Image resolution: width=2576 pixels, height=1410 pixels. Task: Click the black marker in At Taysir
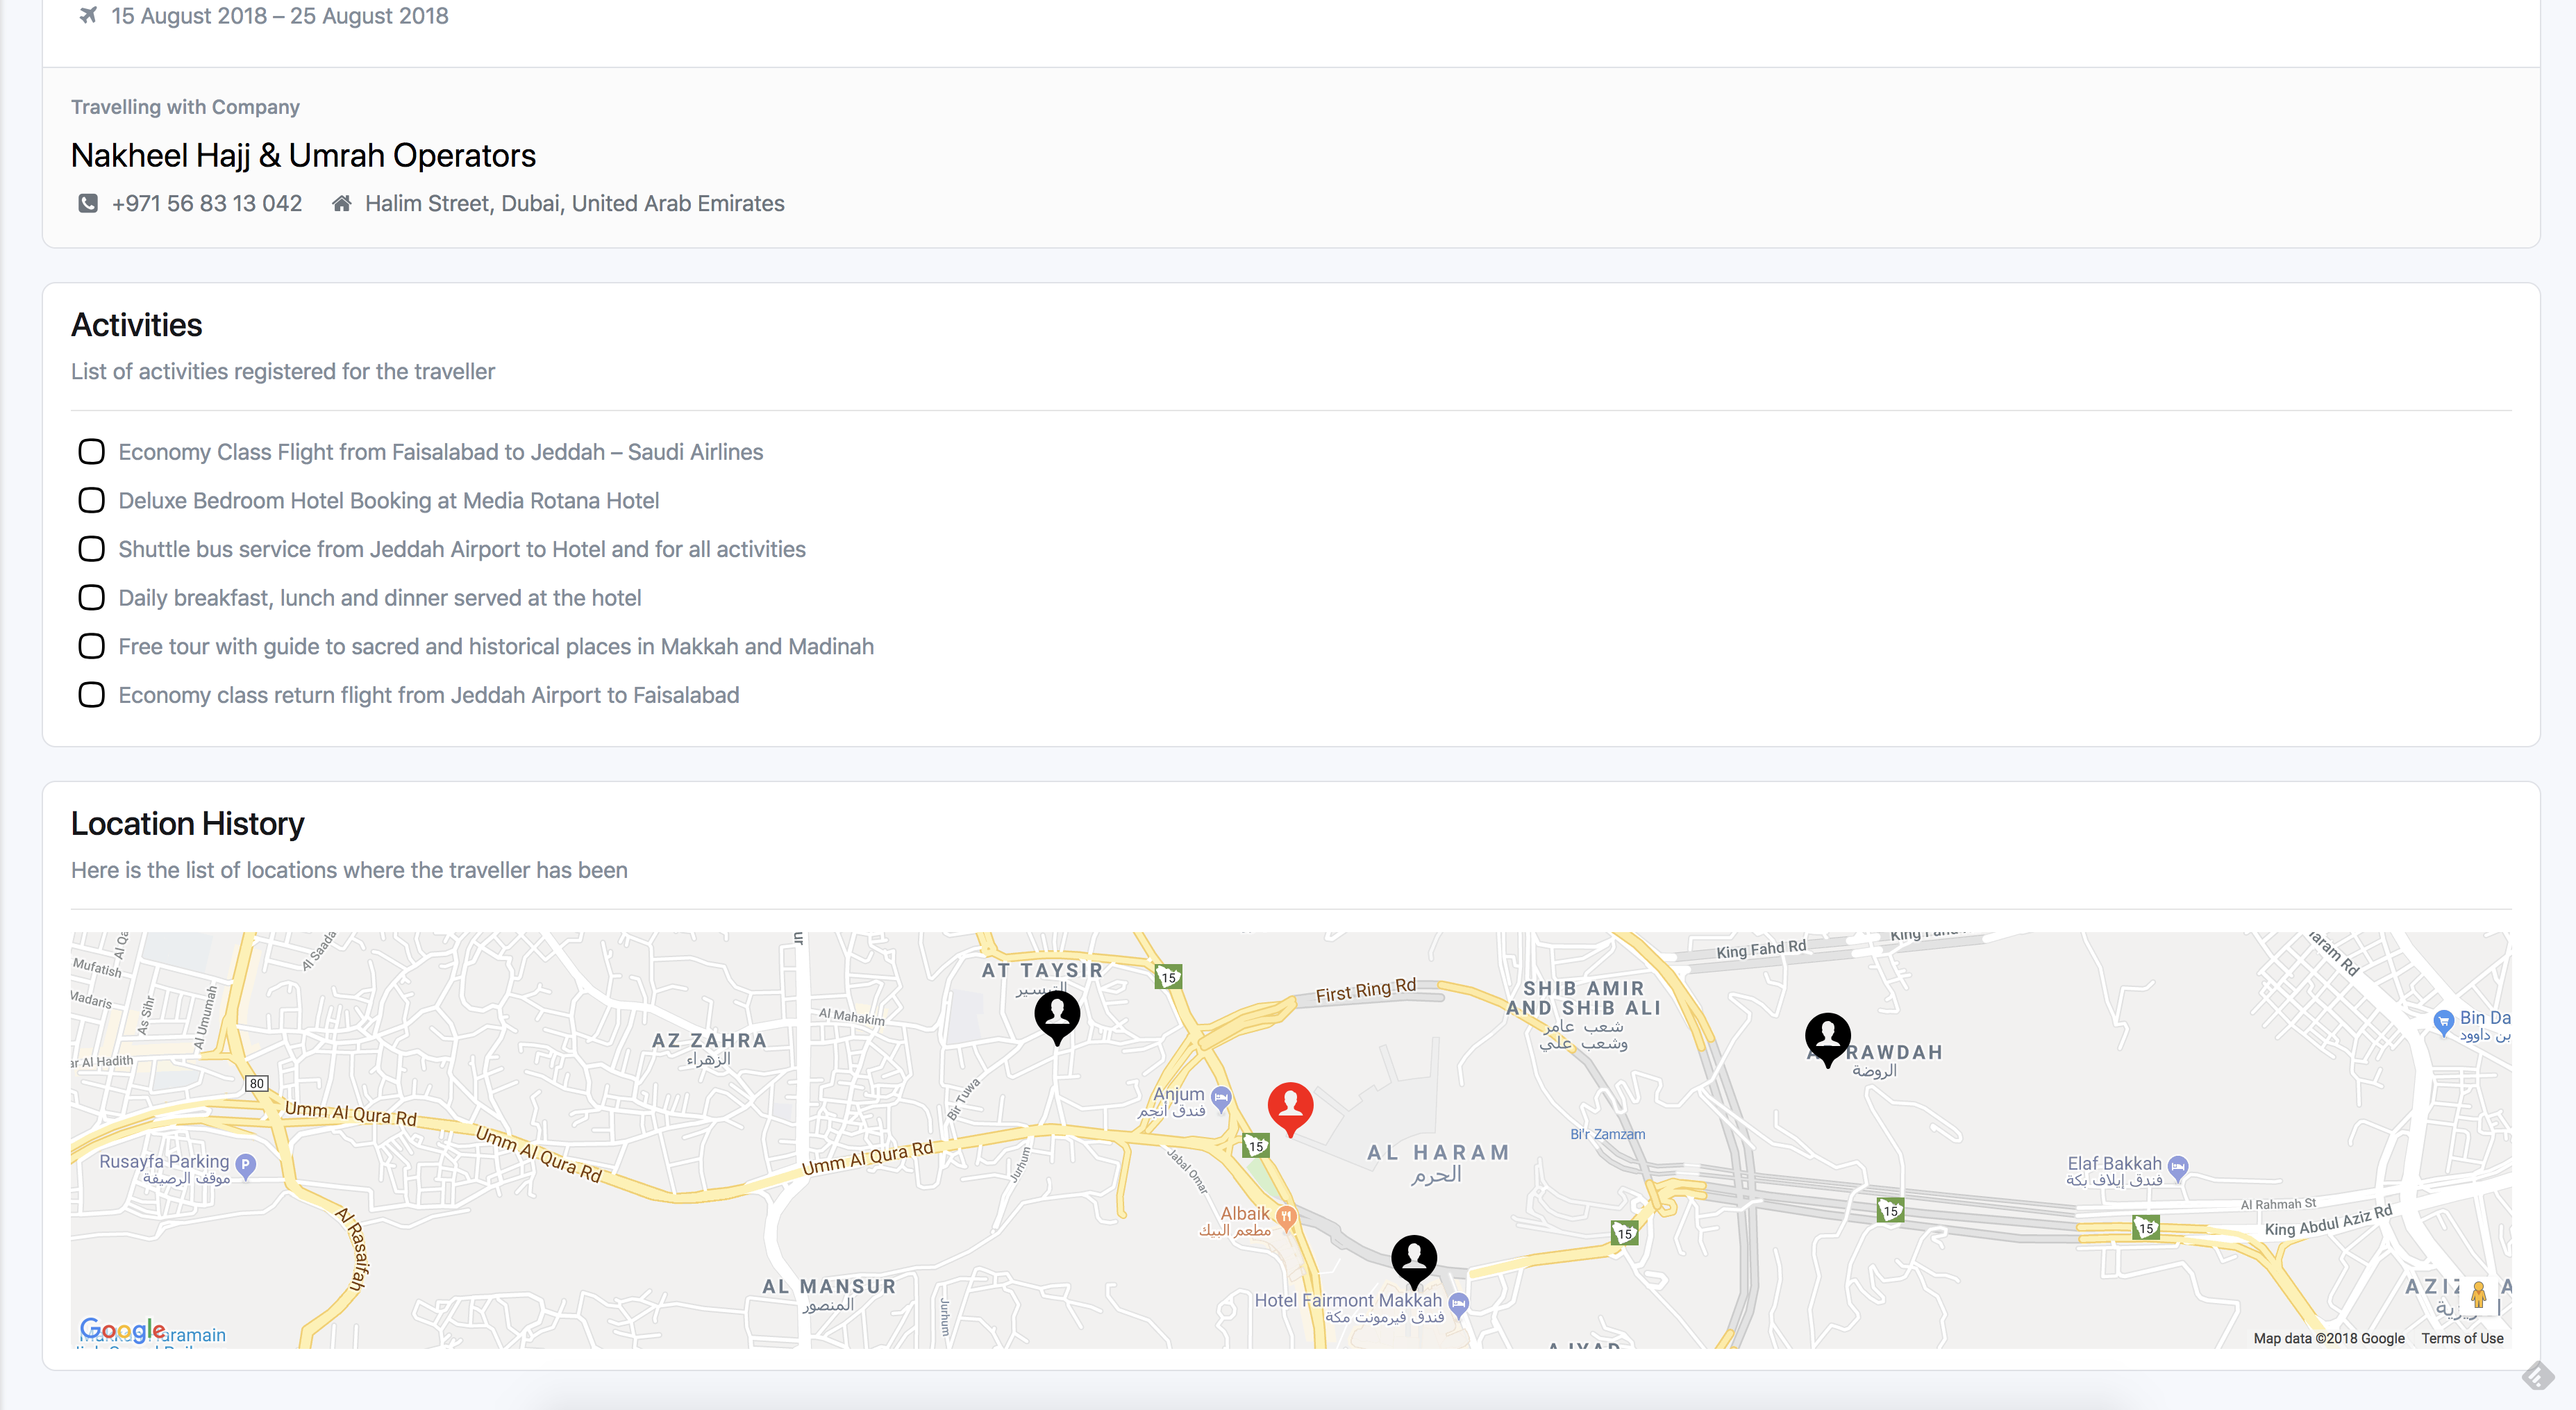pyautogui.click(x=1057, y=1014)
